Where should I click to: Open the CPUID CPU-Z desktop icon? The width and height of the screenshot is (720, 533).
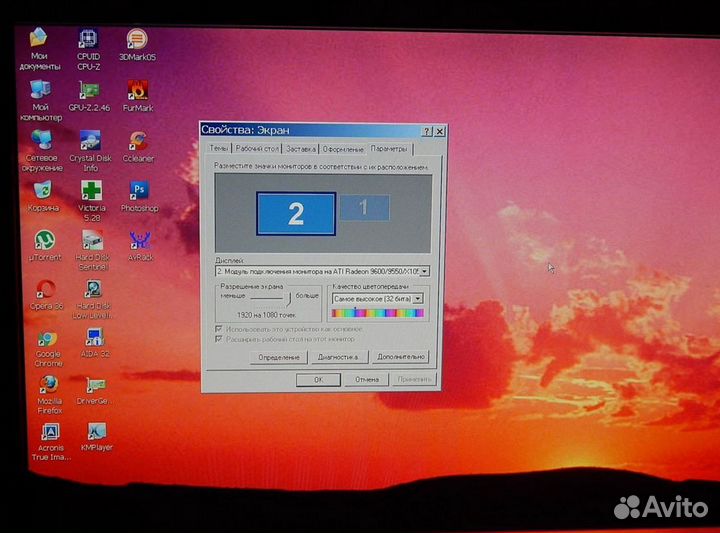pyautogui.click(x=88, y=40)
